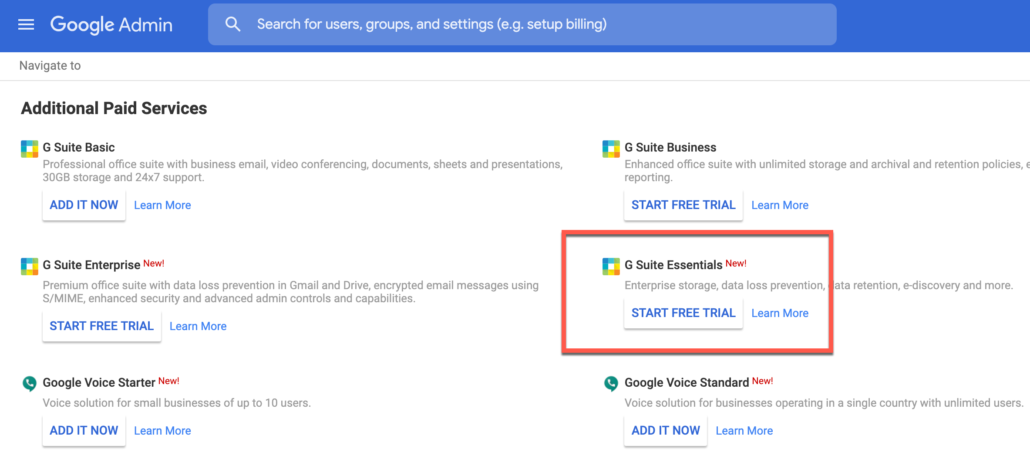This screenshot has height=459, width=1030.
Task: Focus the search users and settings field
Action: [522, 24]
